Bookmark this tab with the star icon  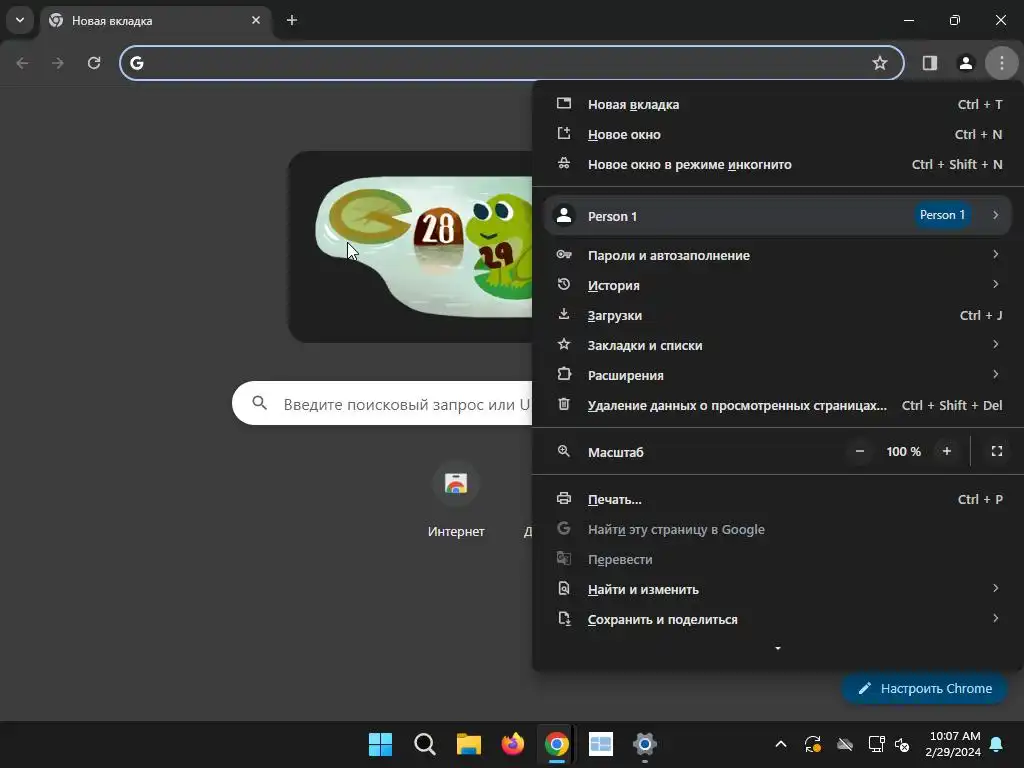880,63
